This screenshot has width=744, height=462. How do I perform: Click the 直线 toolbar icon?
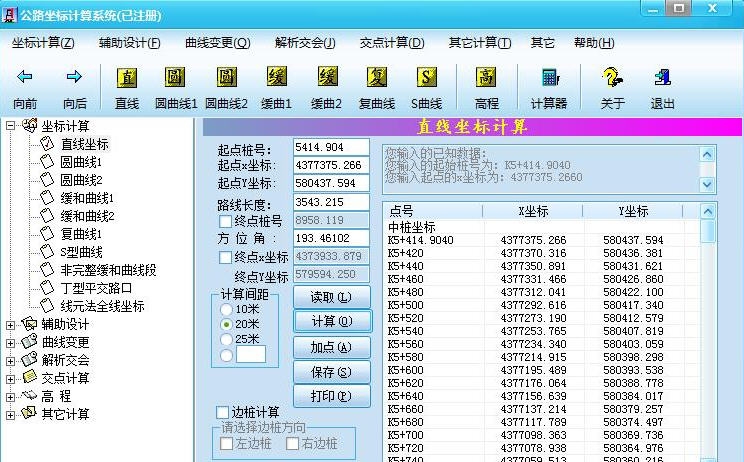point(127,79)
